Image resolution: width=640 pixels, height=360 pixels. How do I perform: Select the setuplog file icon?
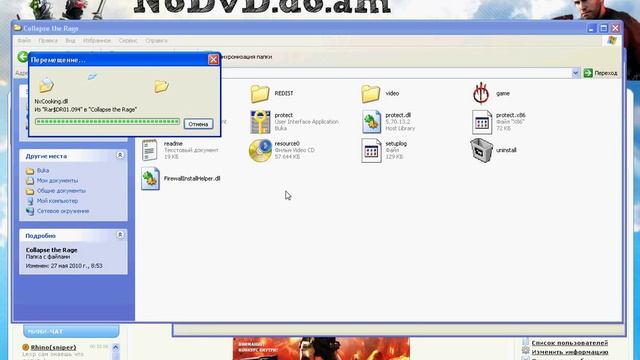pos(371,150)
